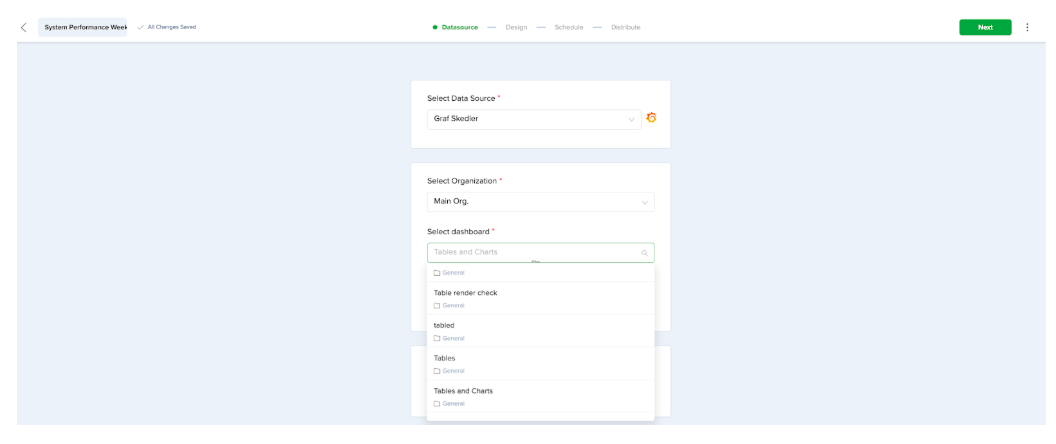
Task: Select 'Tables' dashboard option
Action: click(444, 358)
